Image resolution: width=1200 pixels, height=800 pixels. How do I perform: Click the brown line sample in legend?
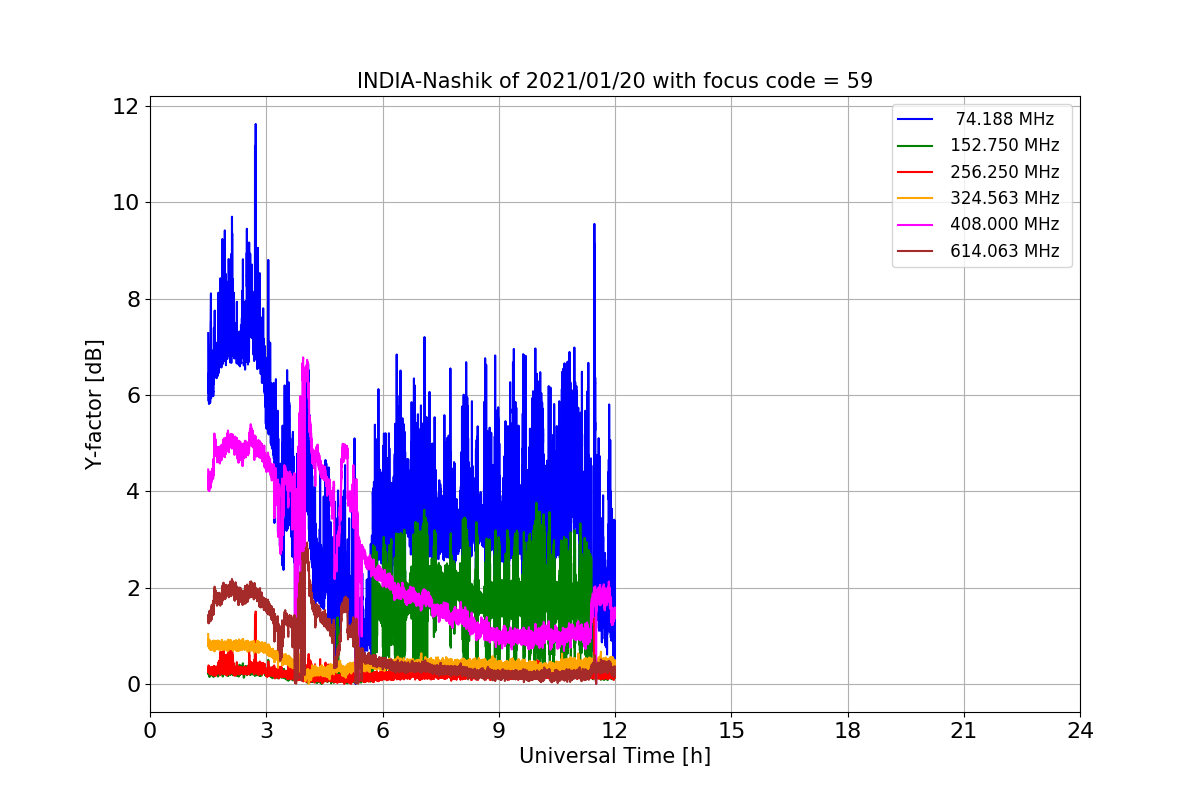[x=915, y=252]
